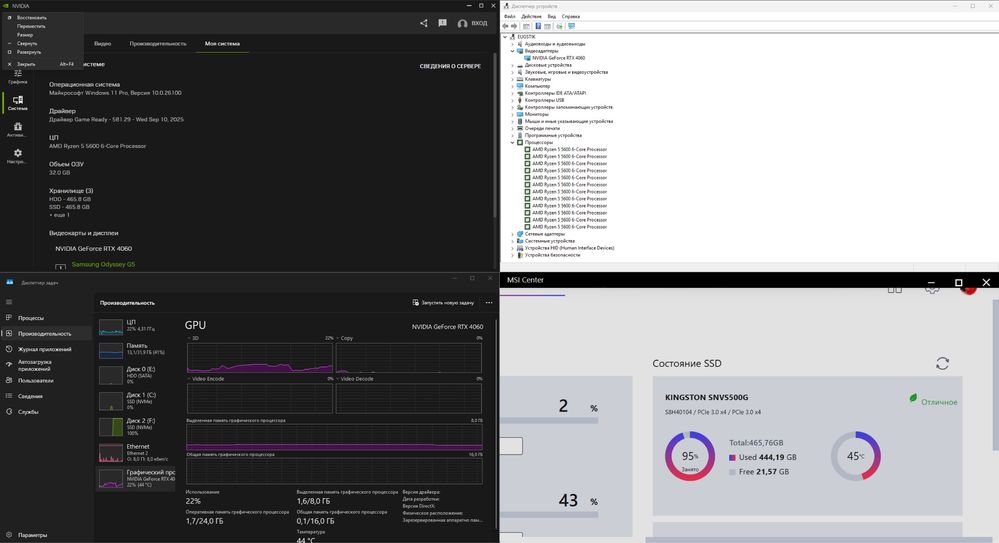Choose Свернуть in window system menu
This screenshot has width=999, height=543.
point(42,43)
